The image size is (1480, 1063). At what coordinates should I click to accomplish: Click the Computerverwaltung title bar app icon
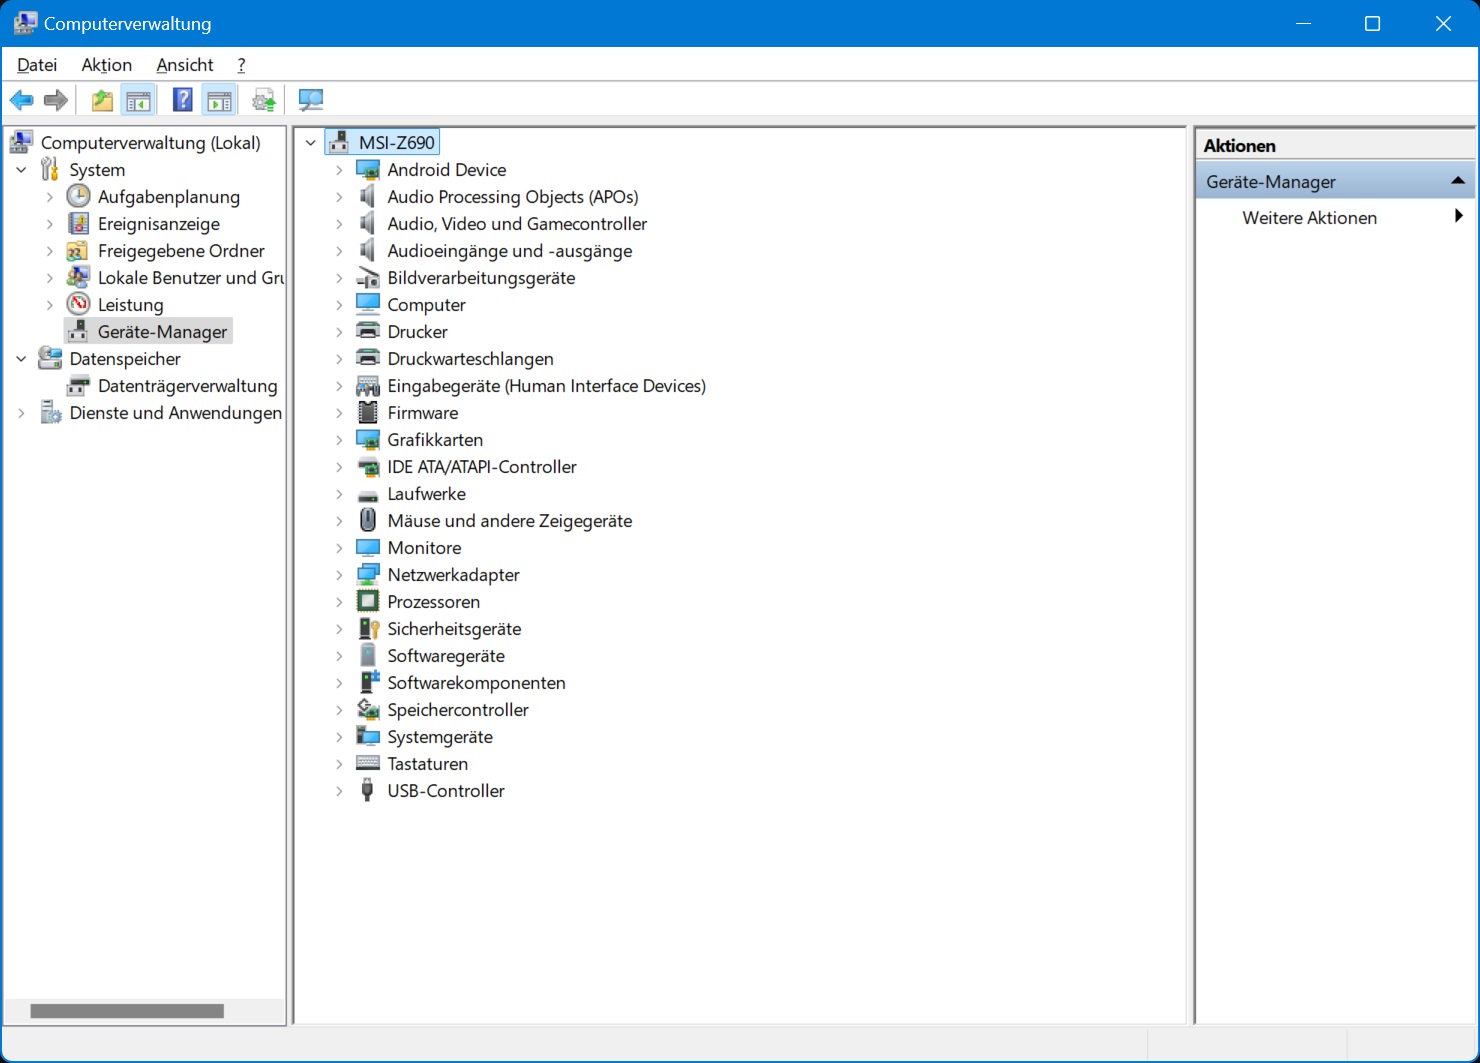coord(25,23)
